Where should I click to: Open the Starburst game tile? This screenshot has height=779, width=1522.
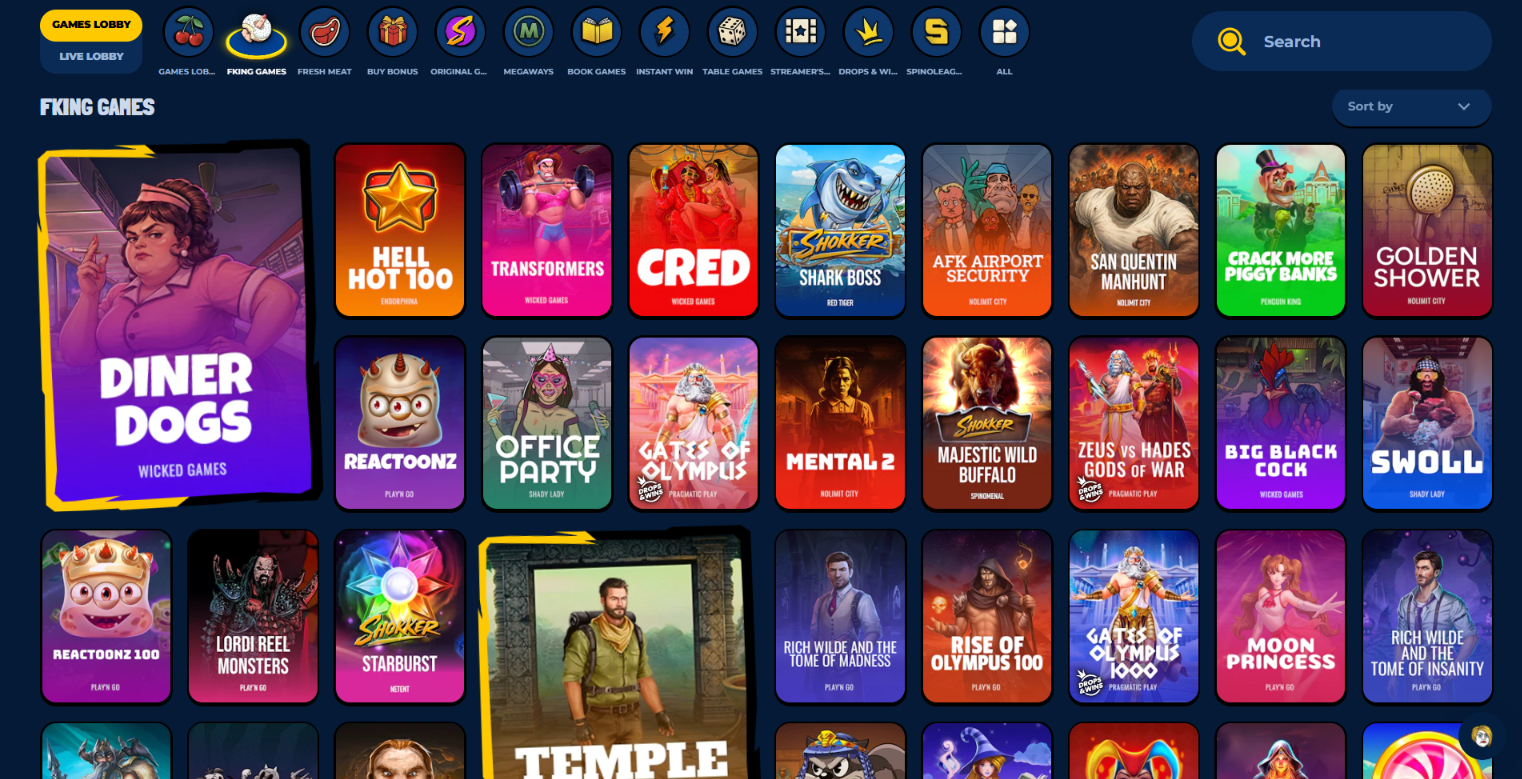point(400,616)
